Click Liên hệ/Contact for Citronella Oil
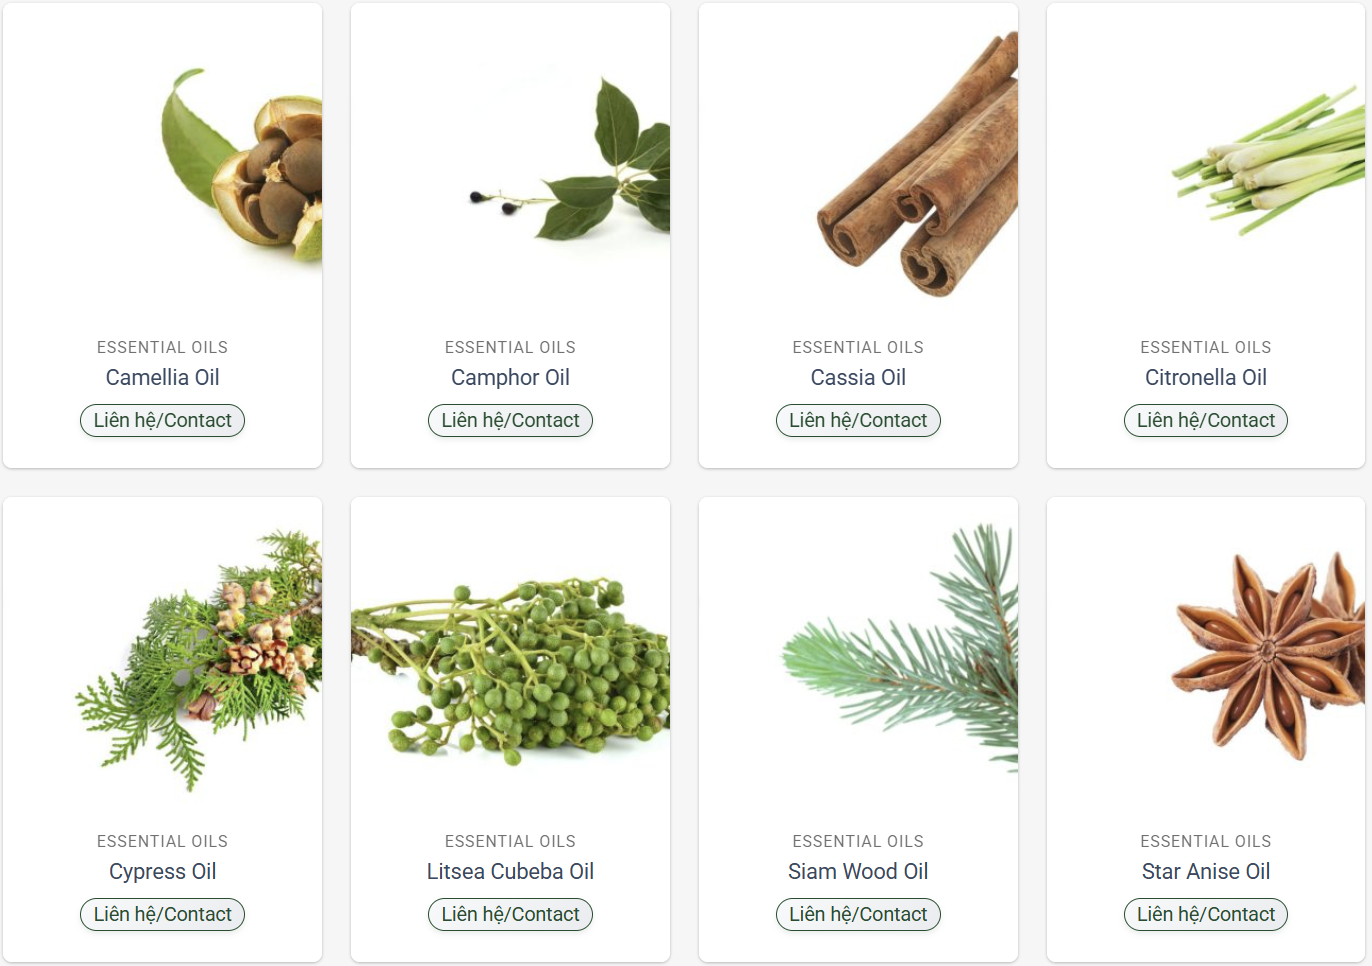 click(1206, 421)
